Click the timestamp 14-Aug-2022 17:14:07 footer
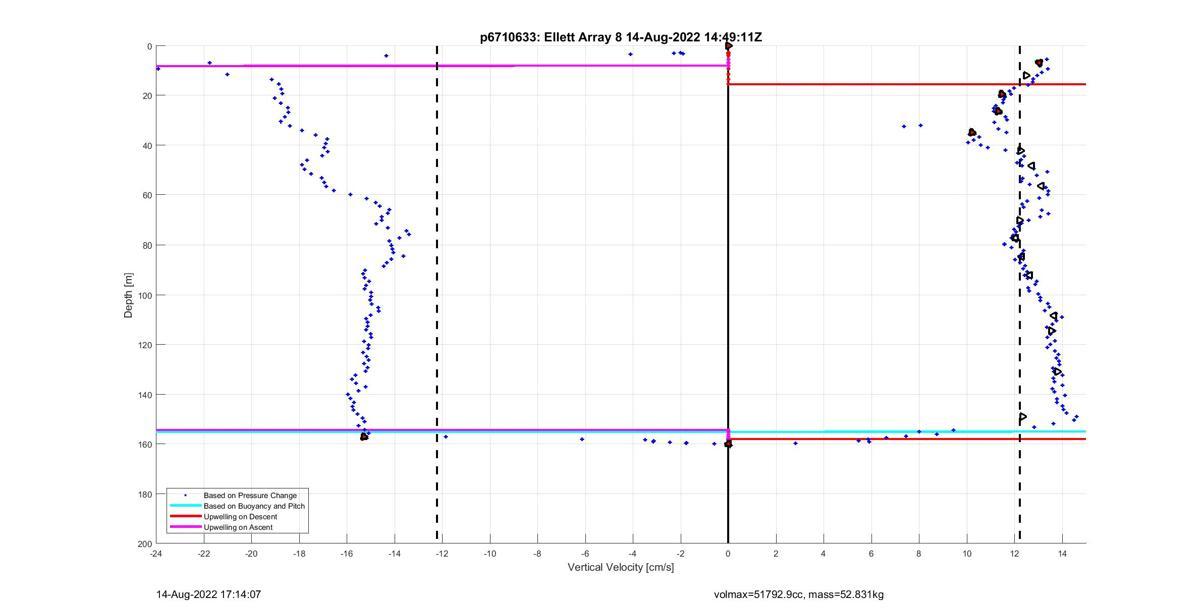This screenshot has height=611, width=1200. pyautogui.click(x=208, y=594)
